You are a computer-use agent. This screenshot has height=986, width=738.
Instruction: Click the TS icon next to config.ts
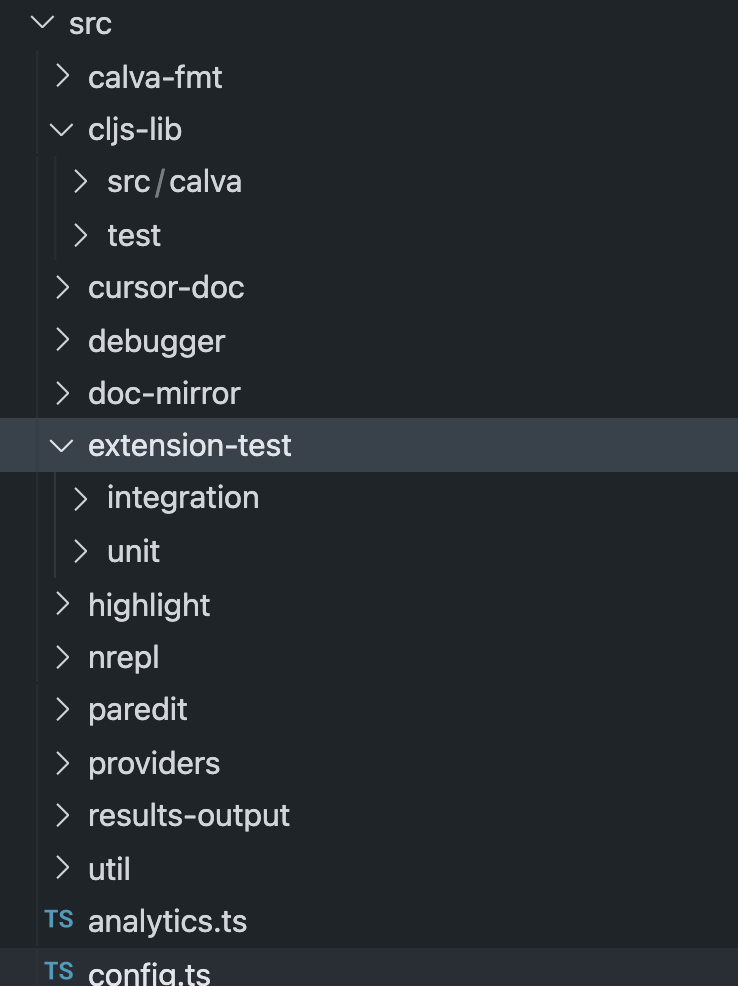pos(59,971)
